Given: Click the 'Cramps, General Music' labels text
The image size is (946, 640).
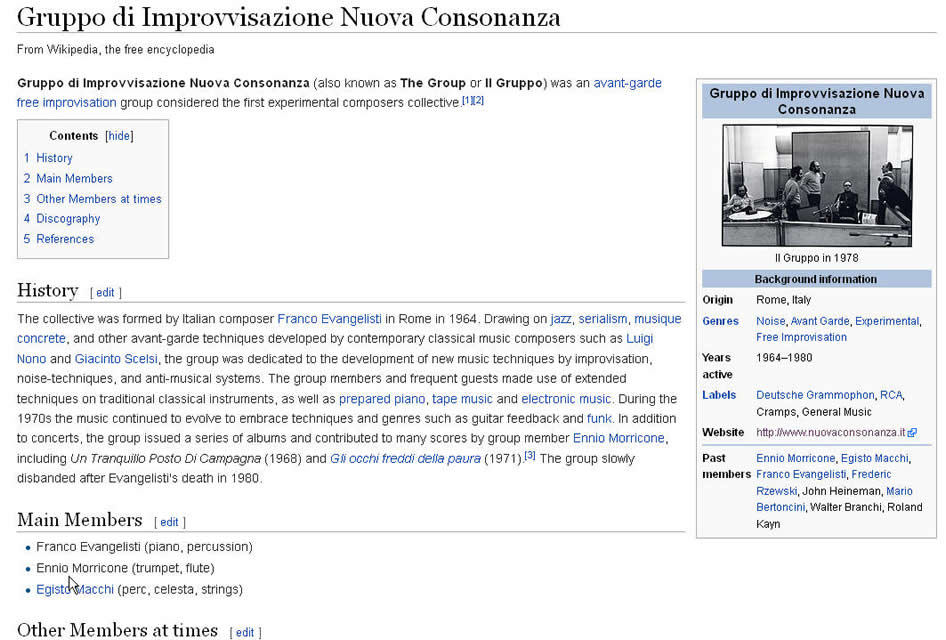Looking at the screenshot, I should click(x=814, y=412).
